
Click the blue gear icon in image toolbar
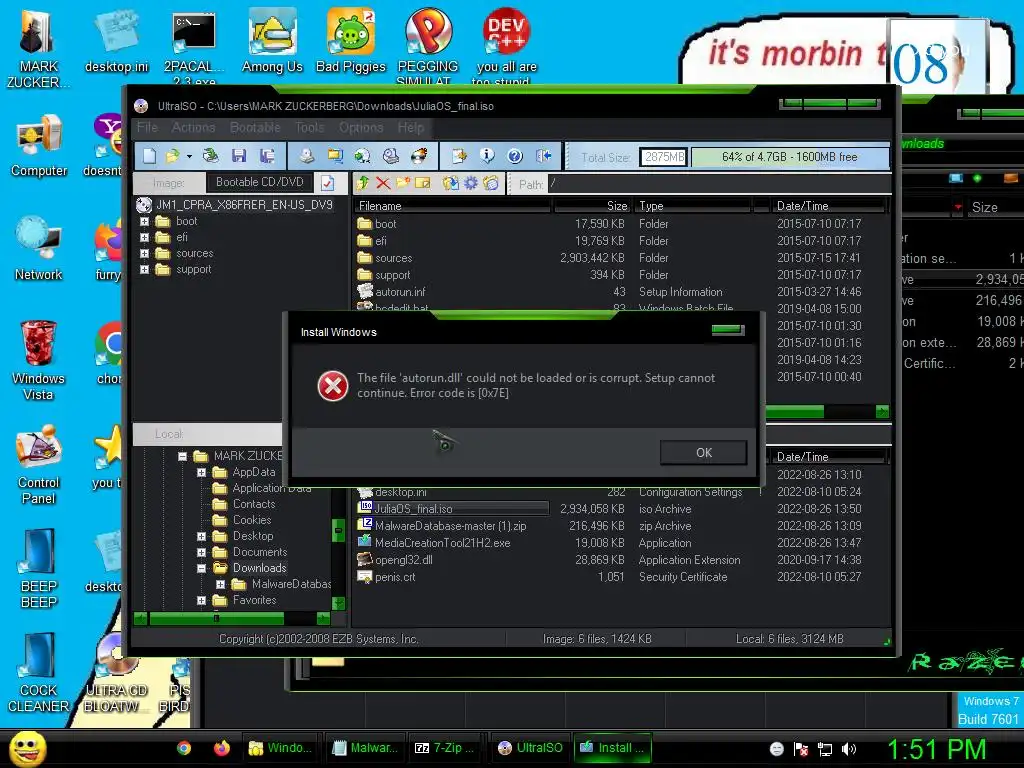point(471,184)
